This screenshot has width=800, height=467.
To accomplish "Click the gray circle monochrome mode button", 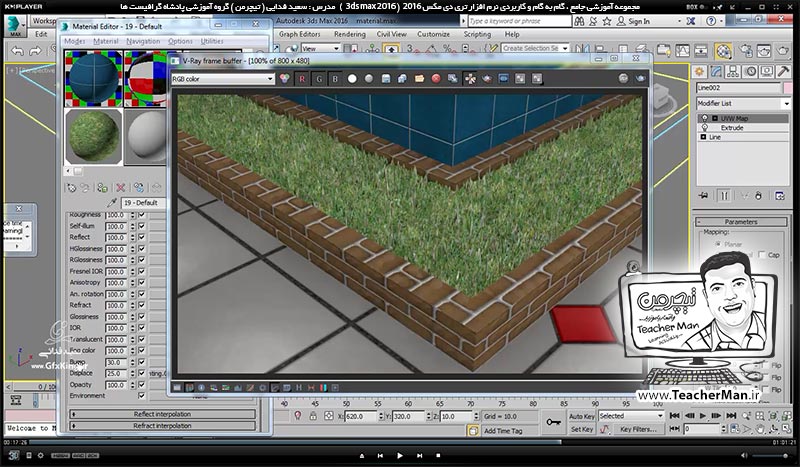I will tap(369, 79).
